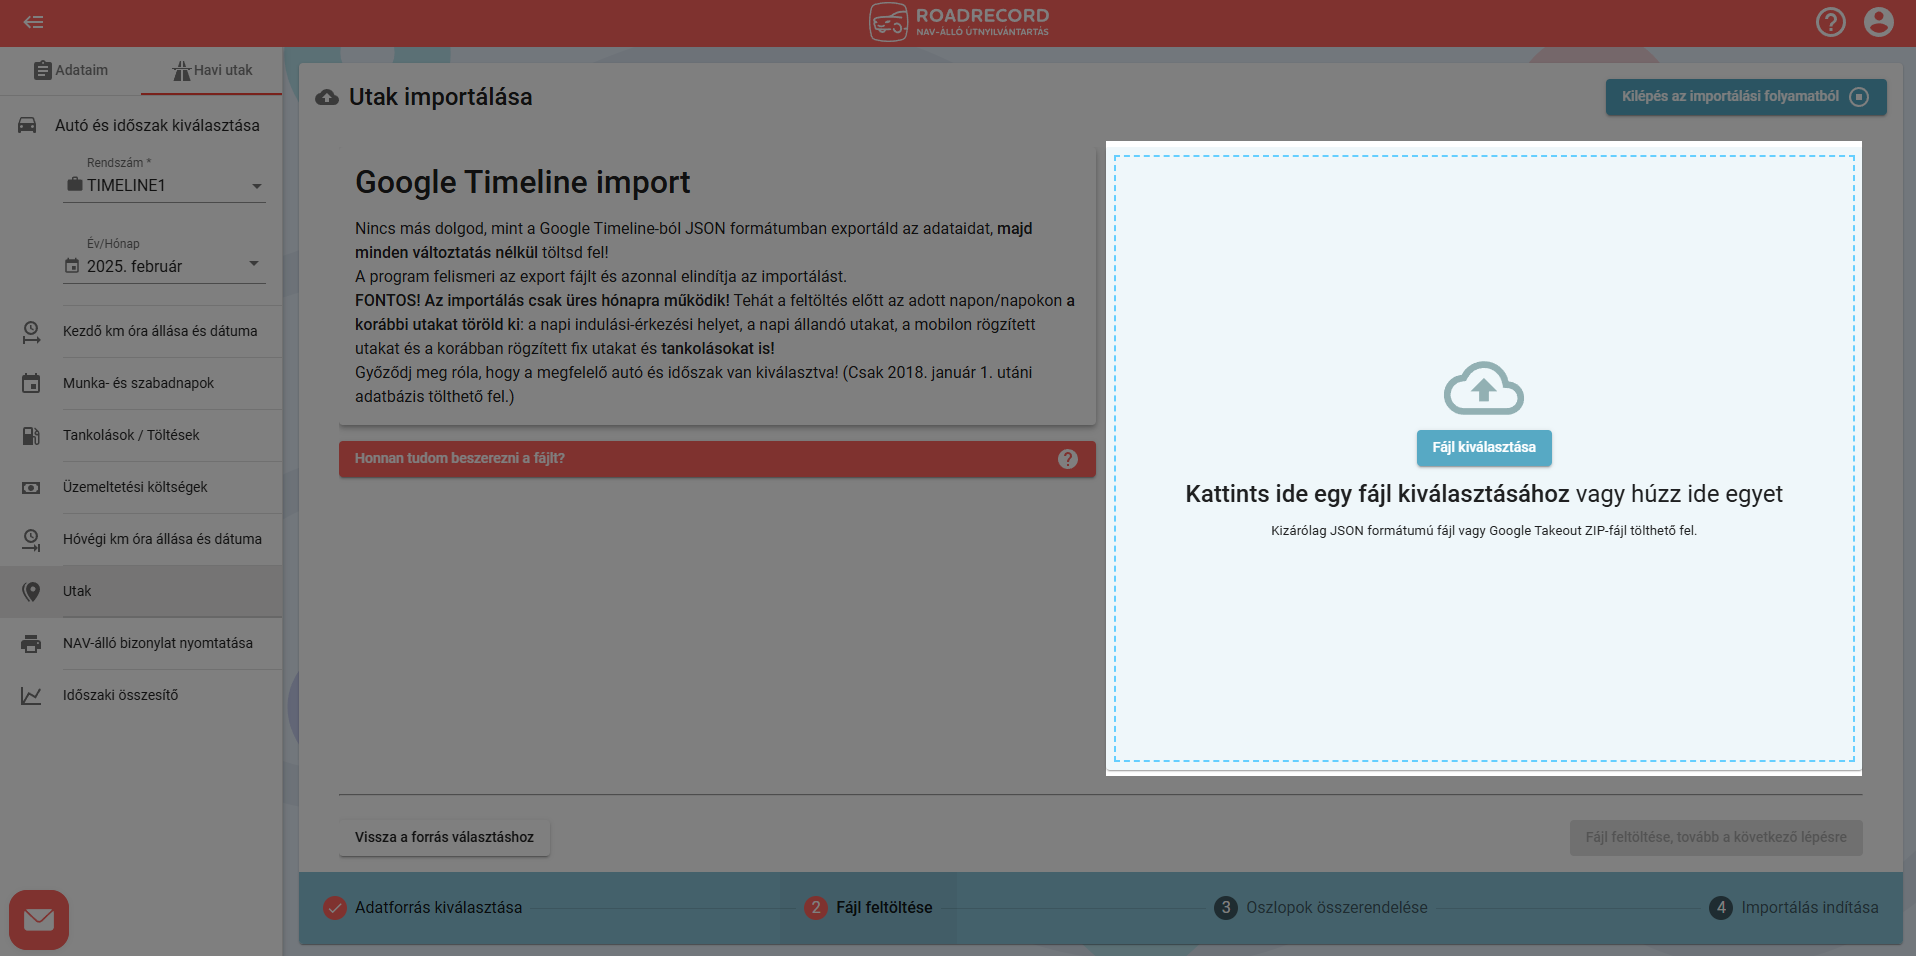The height and width of the screenshot is (956, 1916).
Task: Click the odometer icon for Hóvégi km óra
Action: pos(31,540)
